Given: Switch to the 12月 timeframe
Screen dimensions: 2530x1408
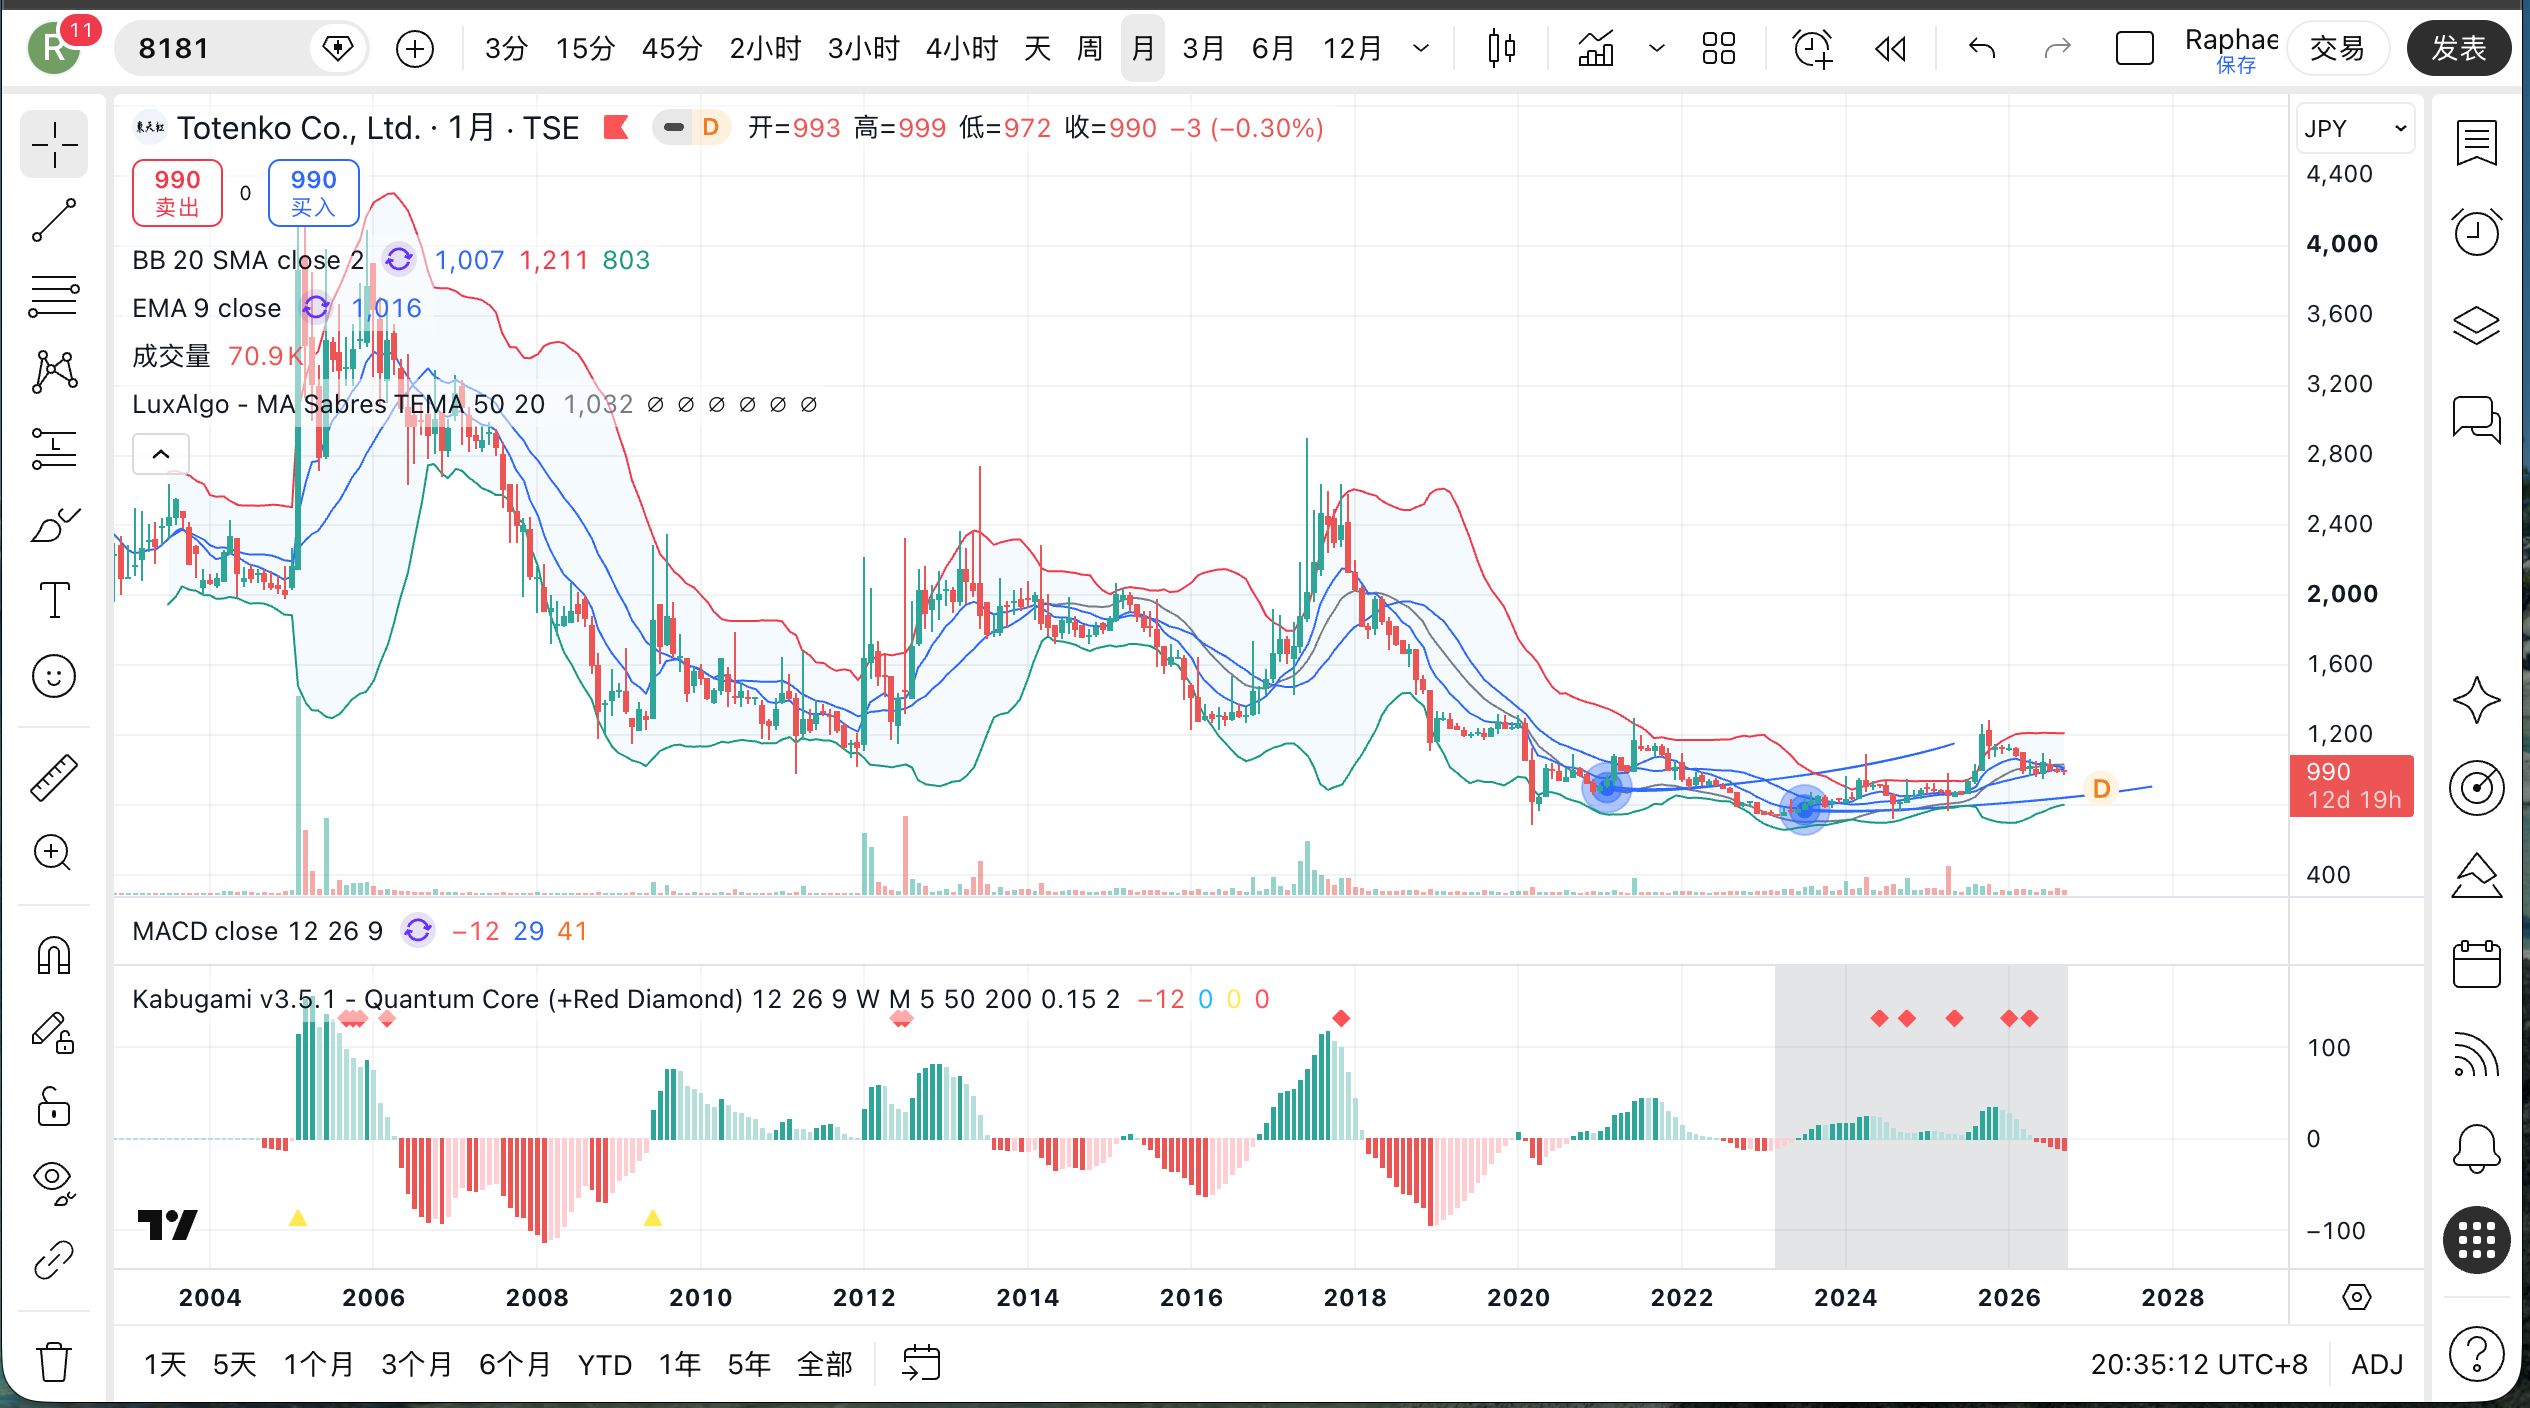Looking at the screenshot, I should tap(1352, 48).
